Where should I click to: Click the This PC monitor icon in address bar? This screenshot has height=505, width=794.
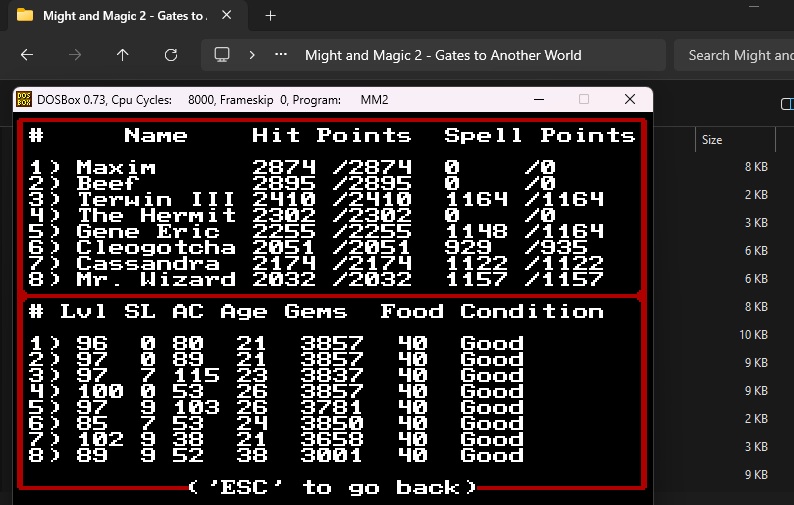[x=222, y=55]
